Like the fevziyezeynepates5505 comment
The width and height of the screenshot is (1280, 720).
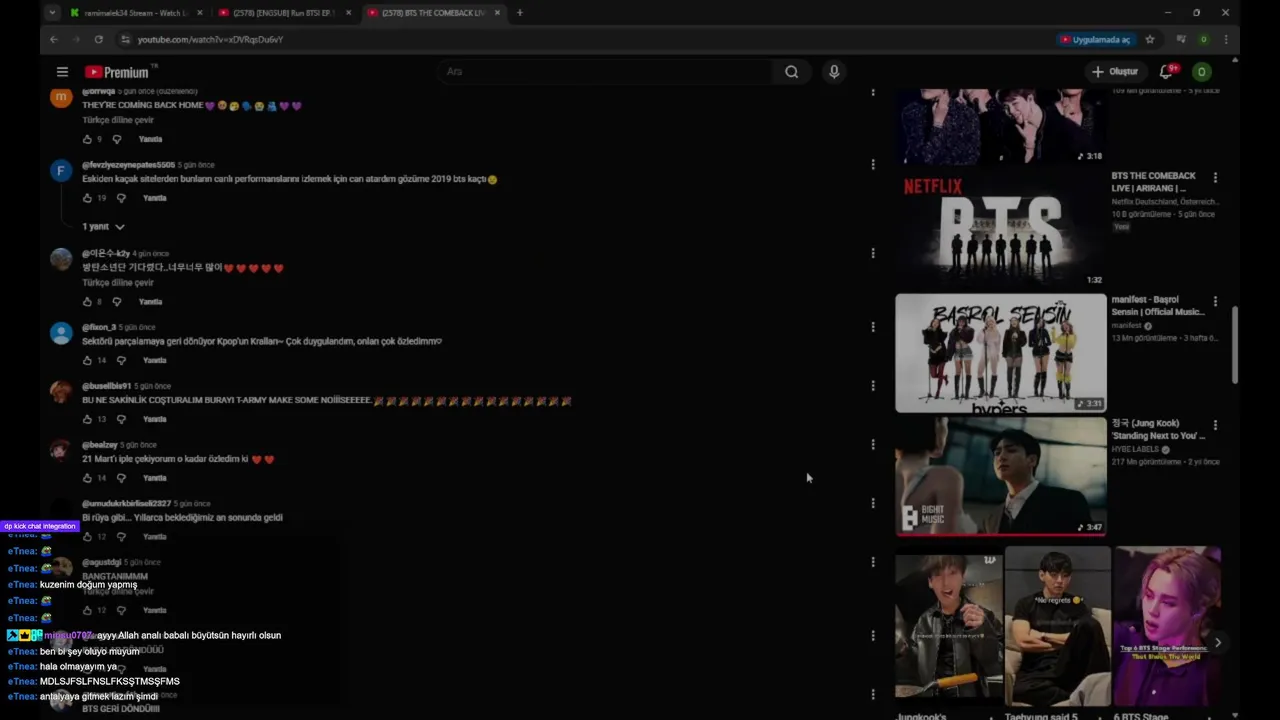tap(87, 198)
